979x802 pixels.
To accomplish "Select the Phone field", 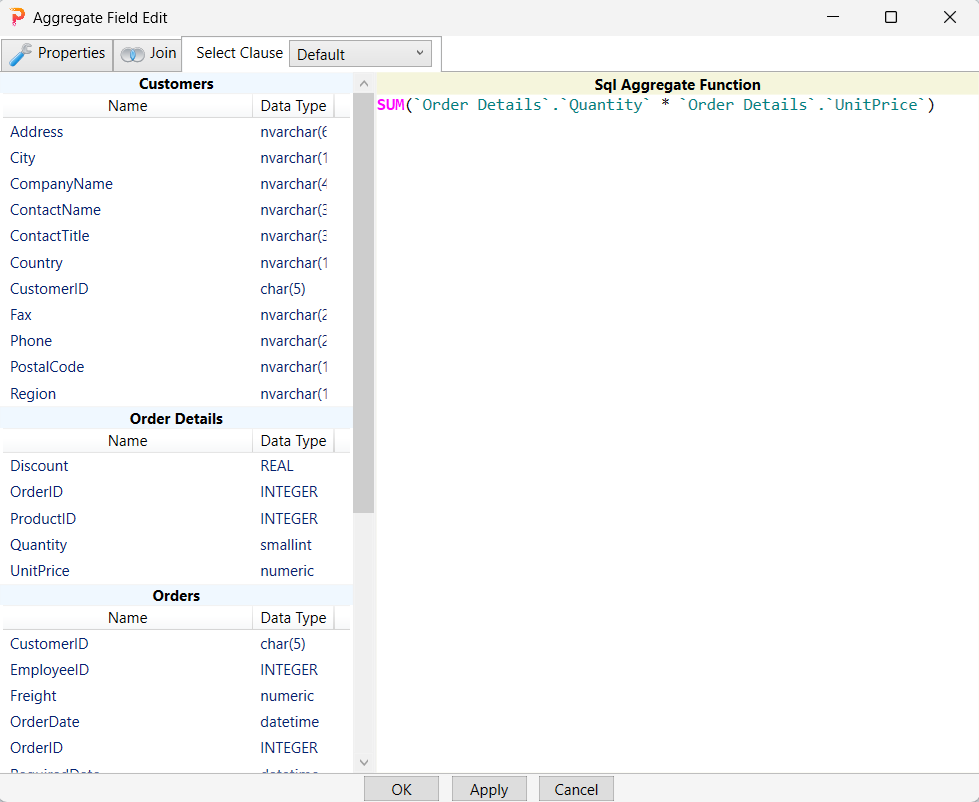I will pos(31,341).
